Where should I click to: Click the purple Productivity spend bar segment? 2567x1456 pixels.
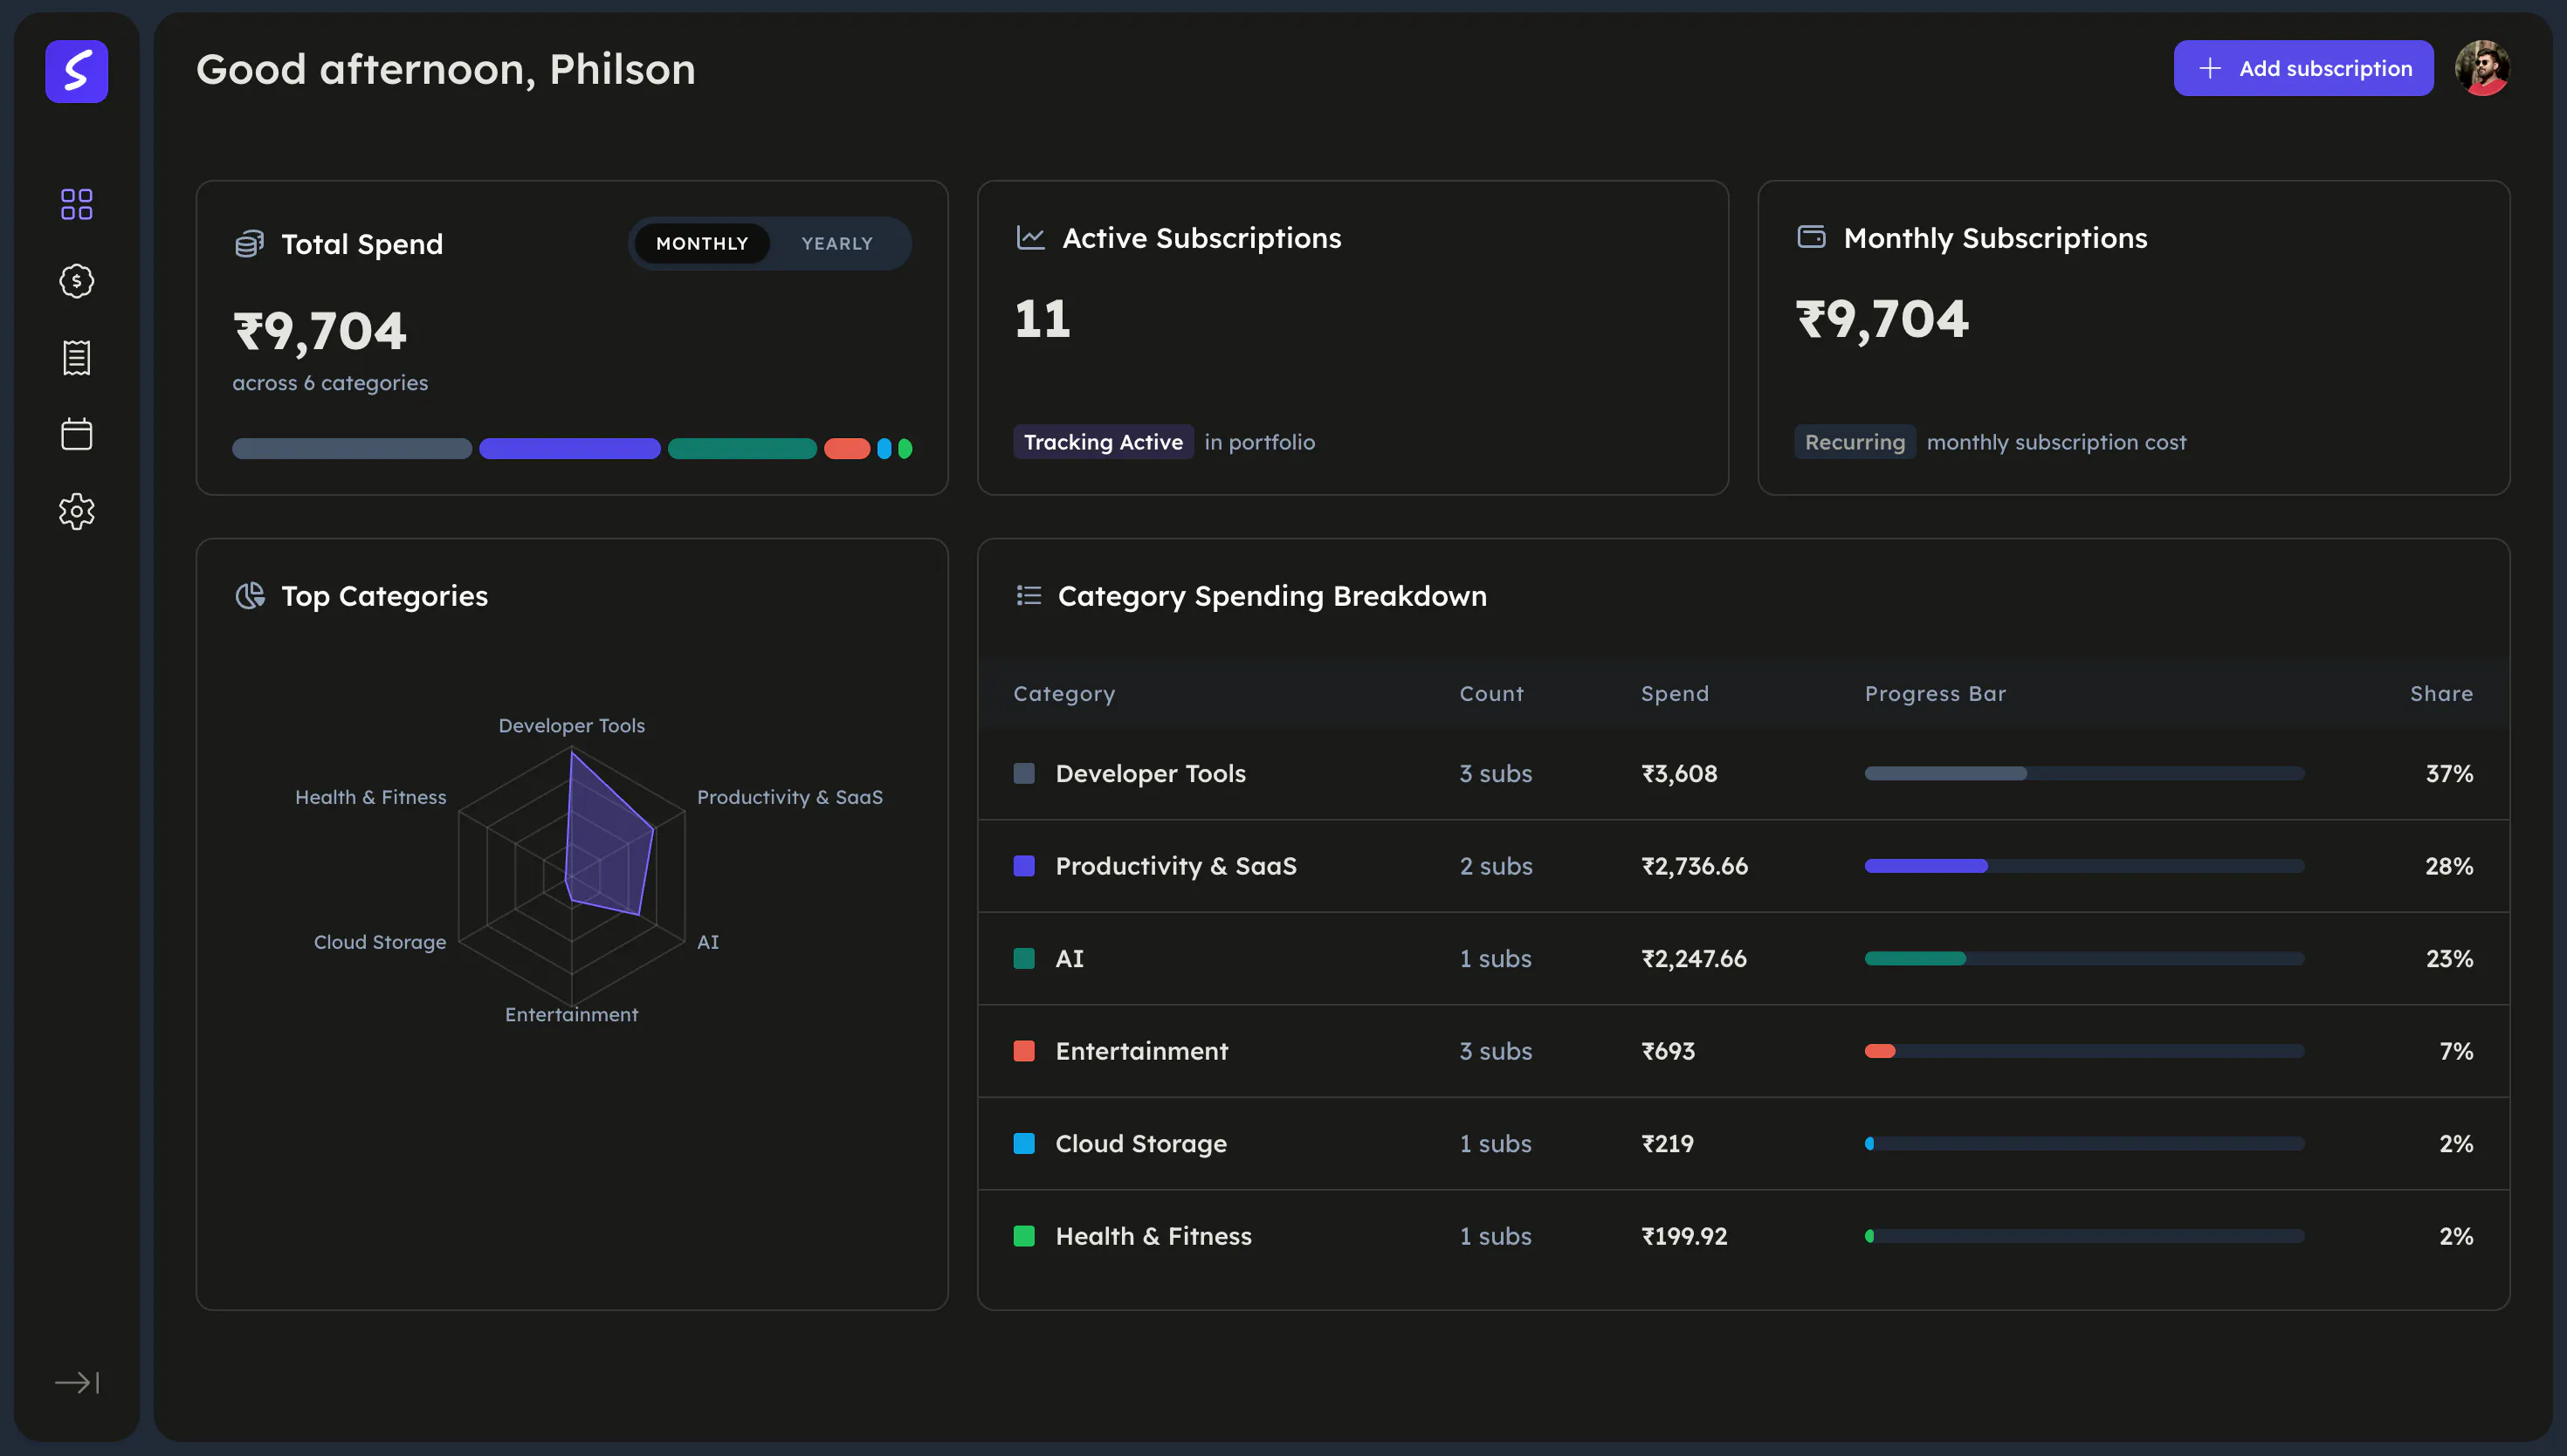tap(570, 449)
